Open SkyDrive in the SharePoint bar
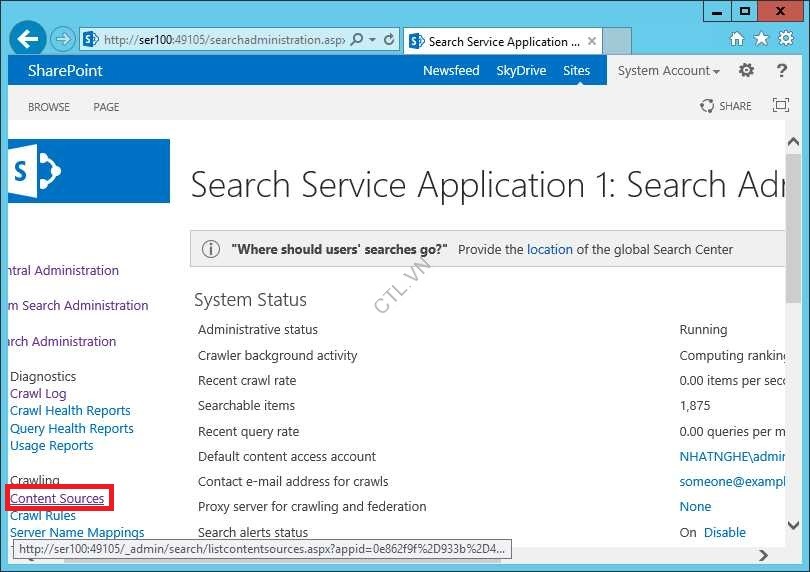Viewport: 810px width, 572px height. click(521, 70)
